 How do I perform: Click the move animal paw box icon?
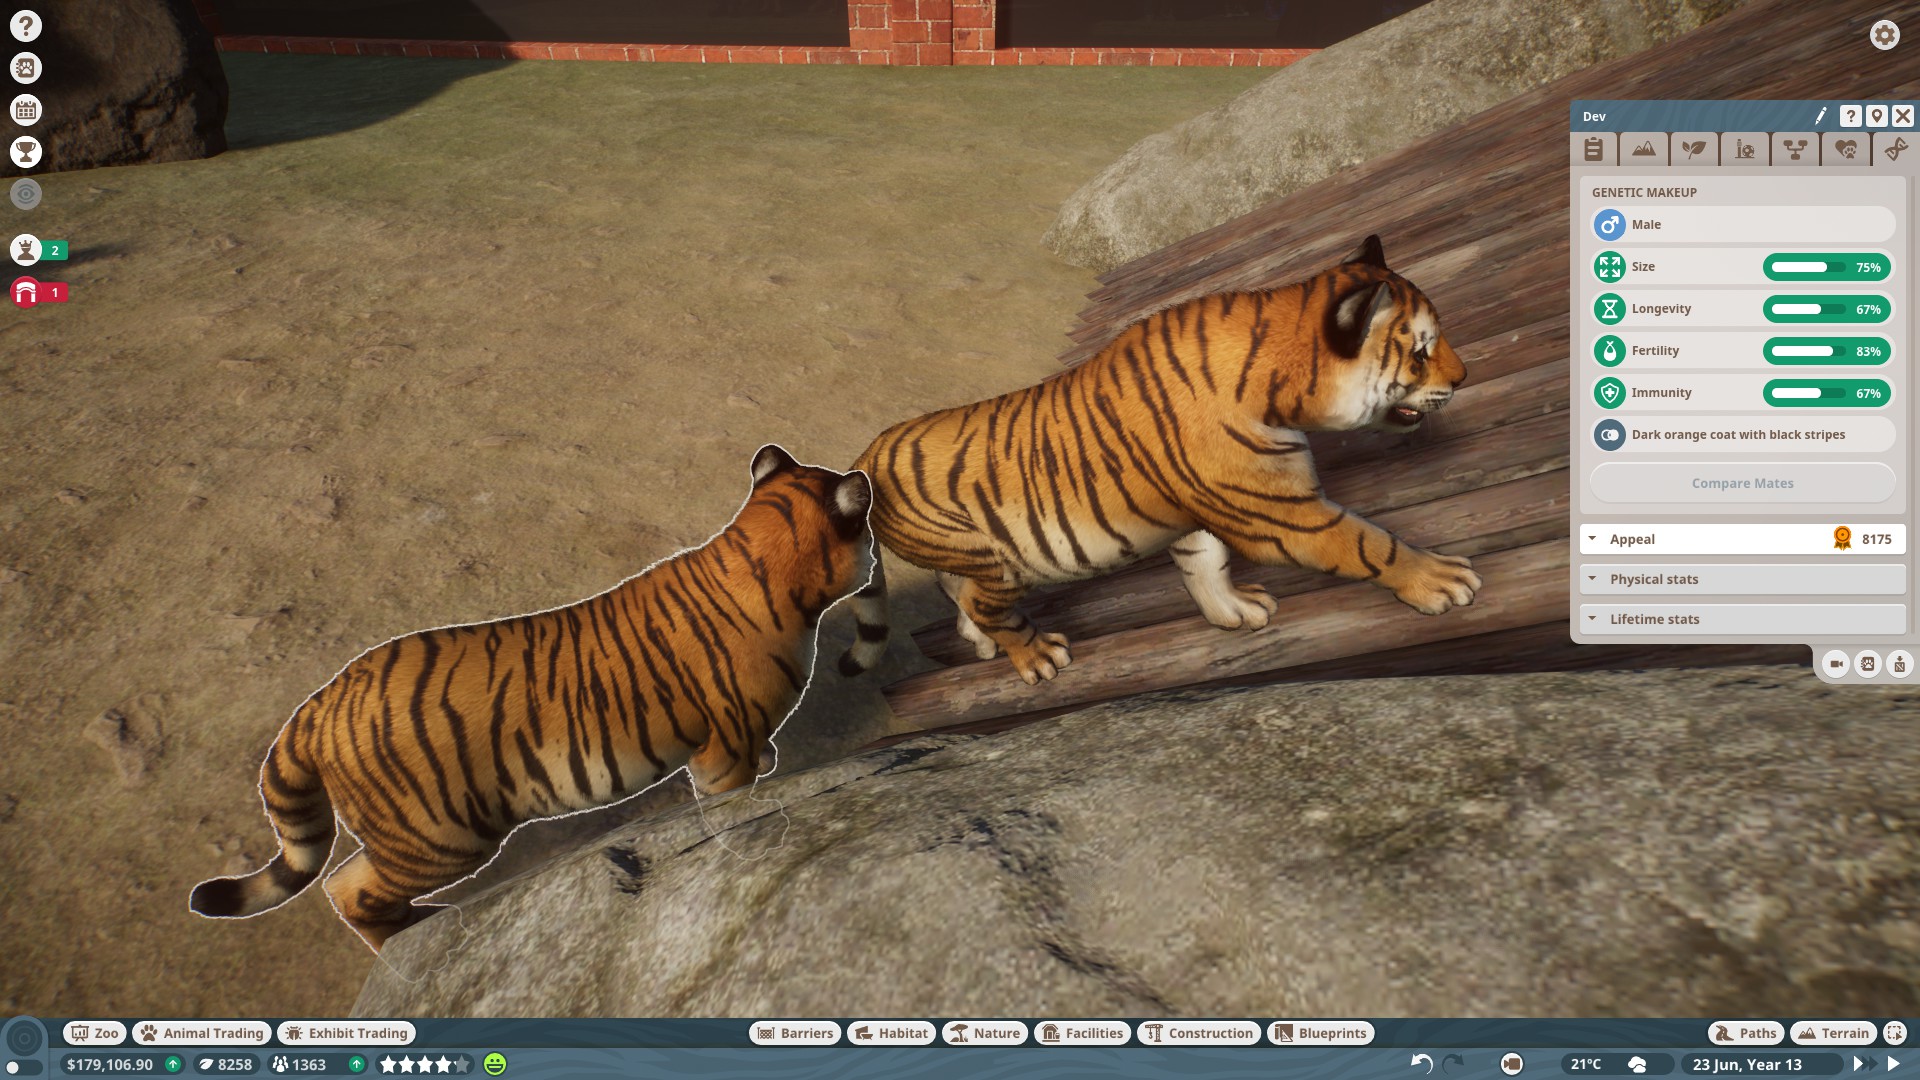1868,664
